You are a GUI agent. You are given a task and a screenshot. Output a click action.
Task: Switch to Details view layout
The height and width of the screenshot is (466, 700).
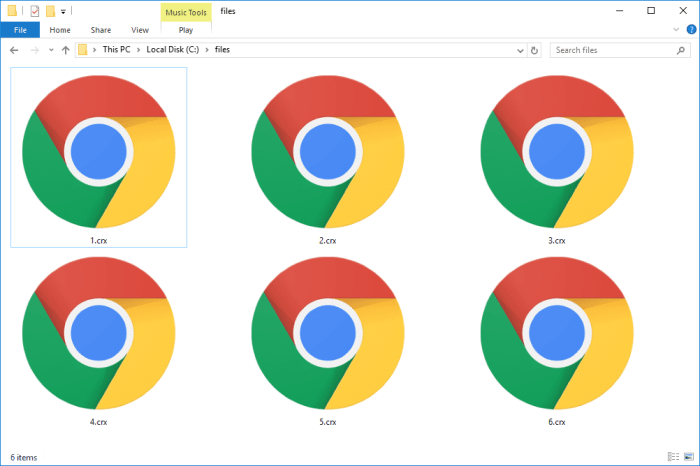coord(672,457)
